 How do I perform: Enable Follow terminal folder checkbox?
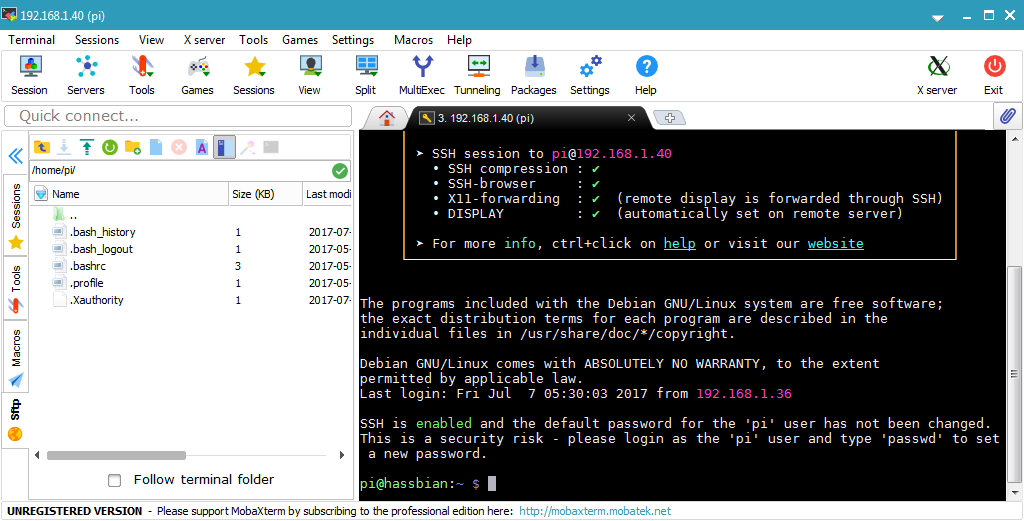click(x=115, y=480)
